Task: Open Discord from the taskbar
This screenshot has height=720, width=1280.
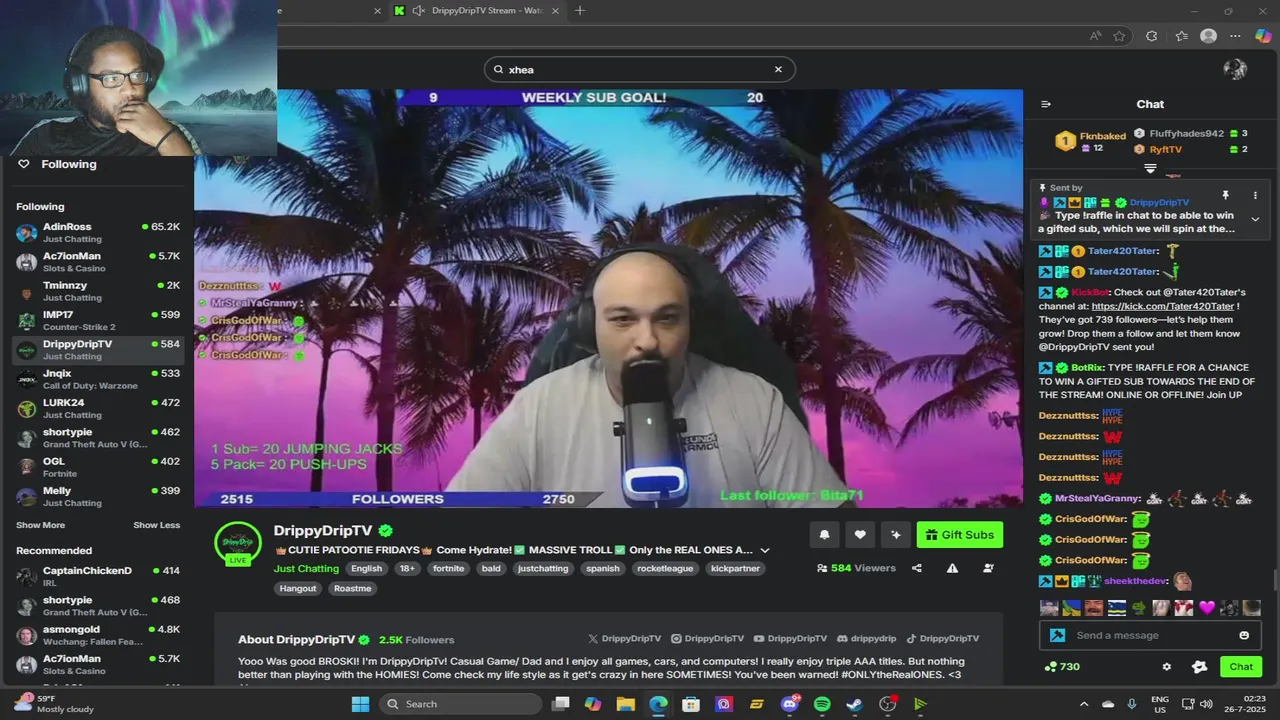Action: (x=790, y=704)
